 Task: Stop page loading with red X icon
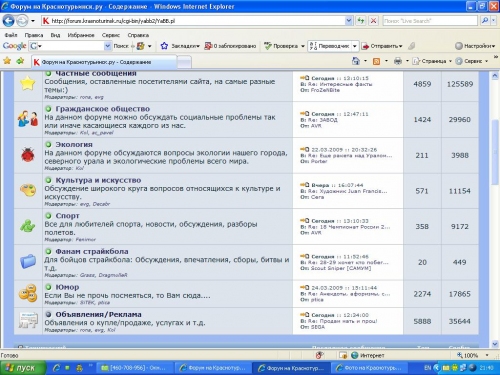click(373, 21)
